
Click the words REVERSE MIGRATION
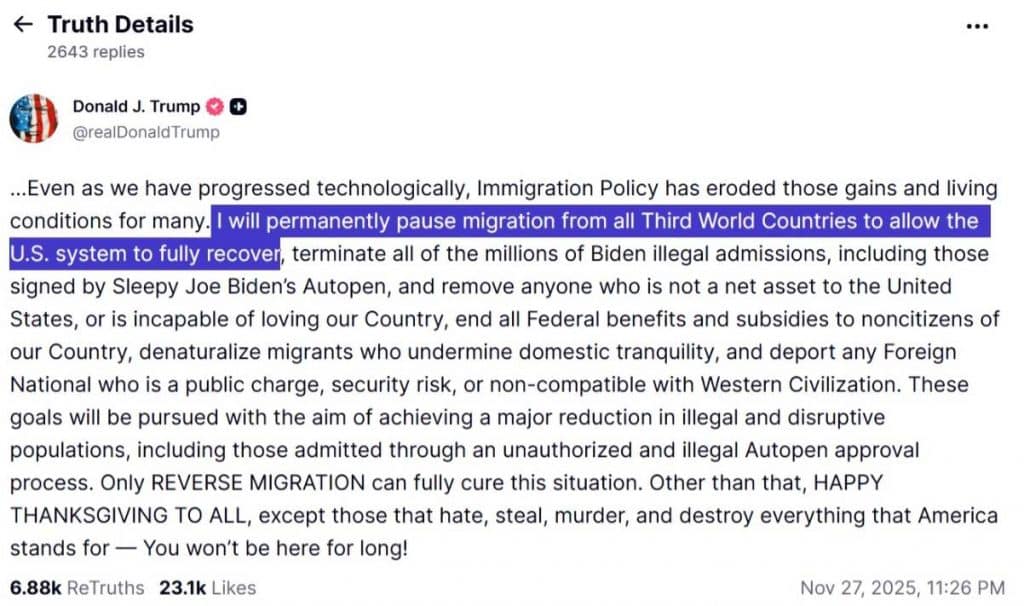click(258, 482)
